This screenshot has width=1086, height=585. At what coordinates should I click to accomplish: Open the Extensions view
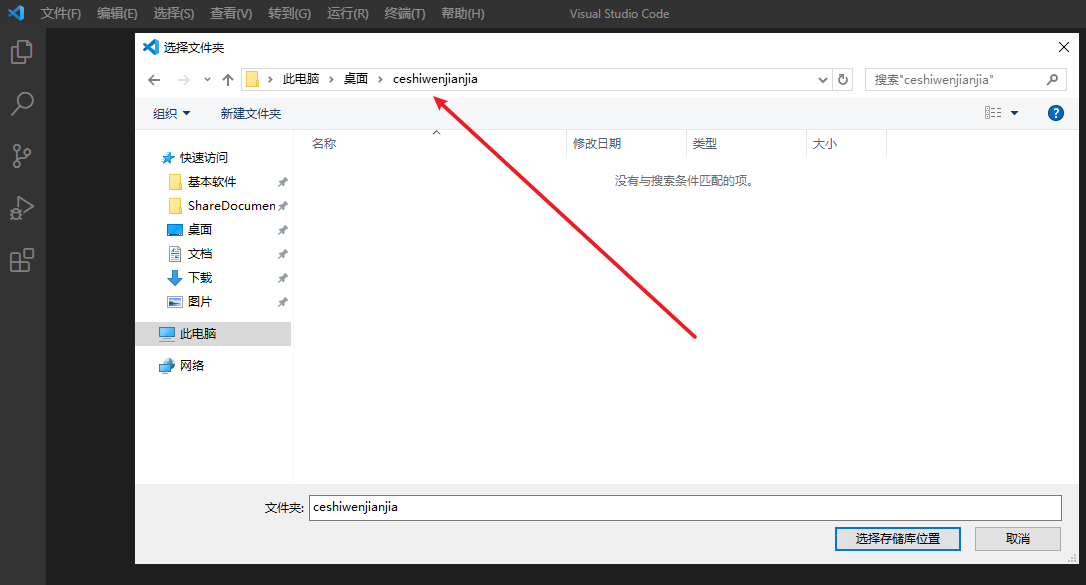pos(22,260)
